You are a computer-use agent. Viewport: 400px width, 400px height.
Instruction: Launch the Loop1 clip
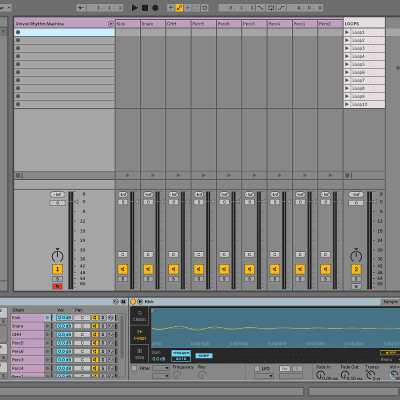[x=347, y=32]
